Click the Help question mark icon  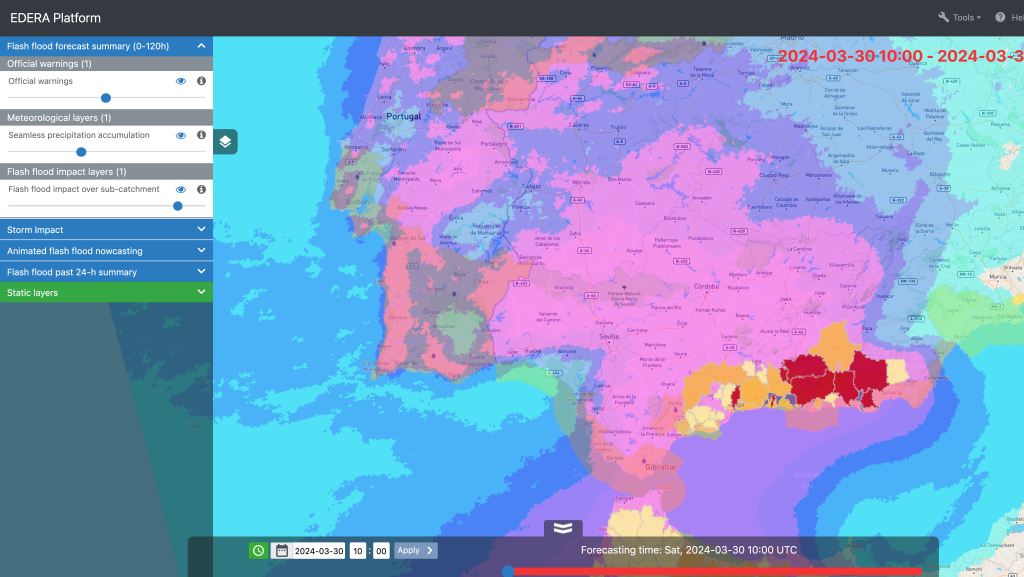(x=1000, y=18)
